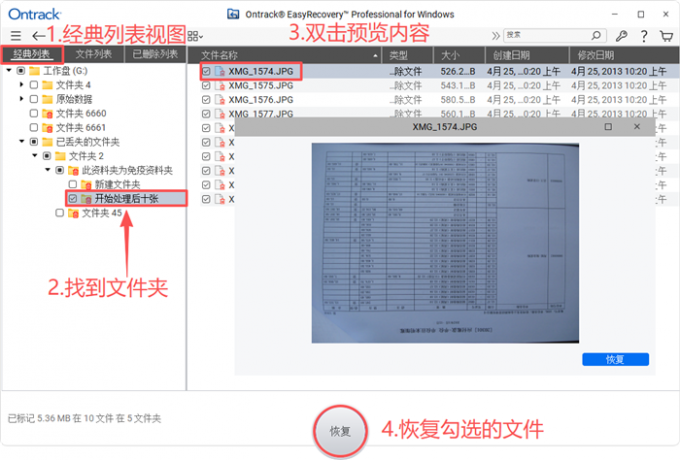Open the activation key icon
The image size is (680, 460).
pyautogui.click(x=621, y=36)
